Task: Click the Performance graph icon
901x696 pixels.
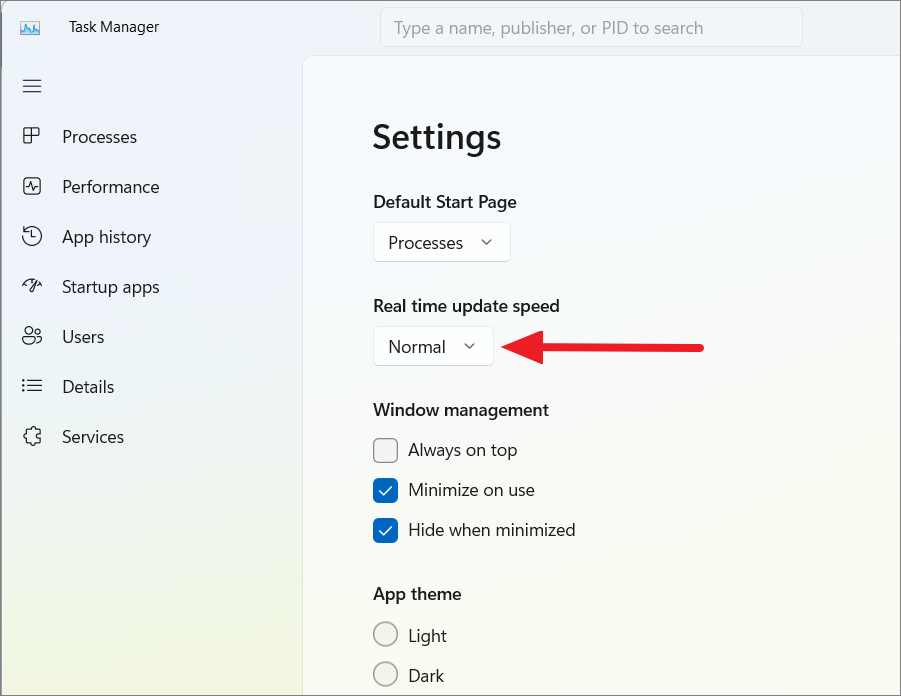Action: pyautogui.click(x=32, y=186)
